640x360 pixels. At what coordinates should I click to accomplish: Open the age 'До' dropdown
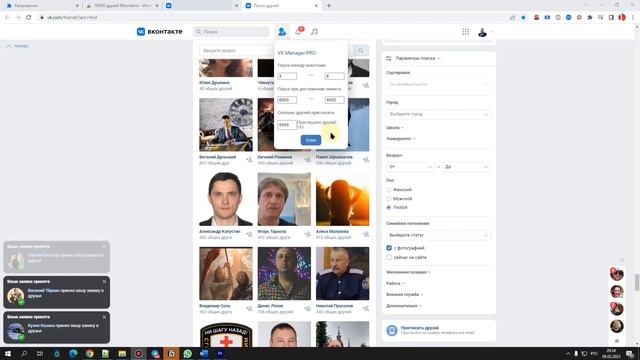click(x=466, y=167)
